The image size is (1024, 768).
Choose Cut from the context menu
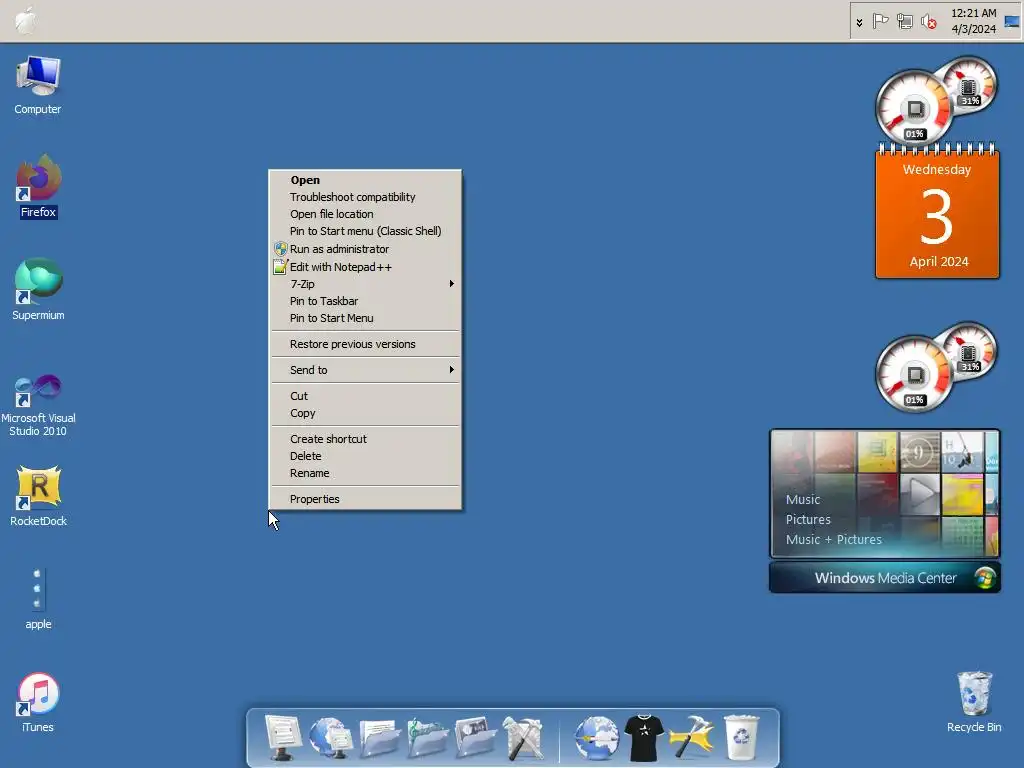tap(366, 396)
